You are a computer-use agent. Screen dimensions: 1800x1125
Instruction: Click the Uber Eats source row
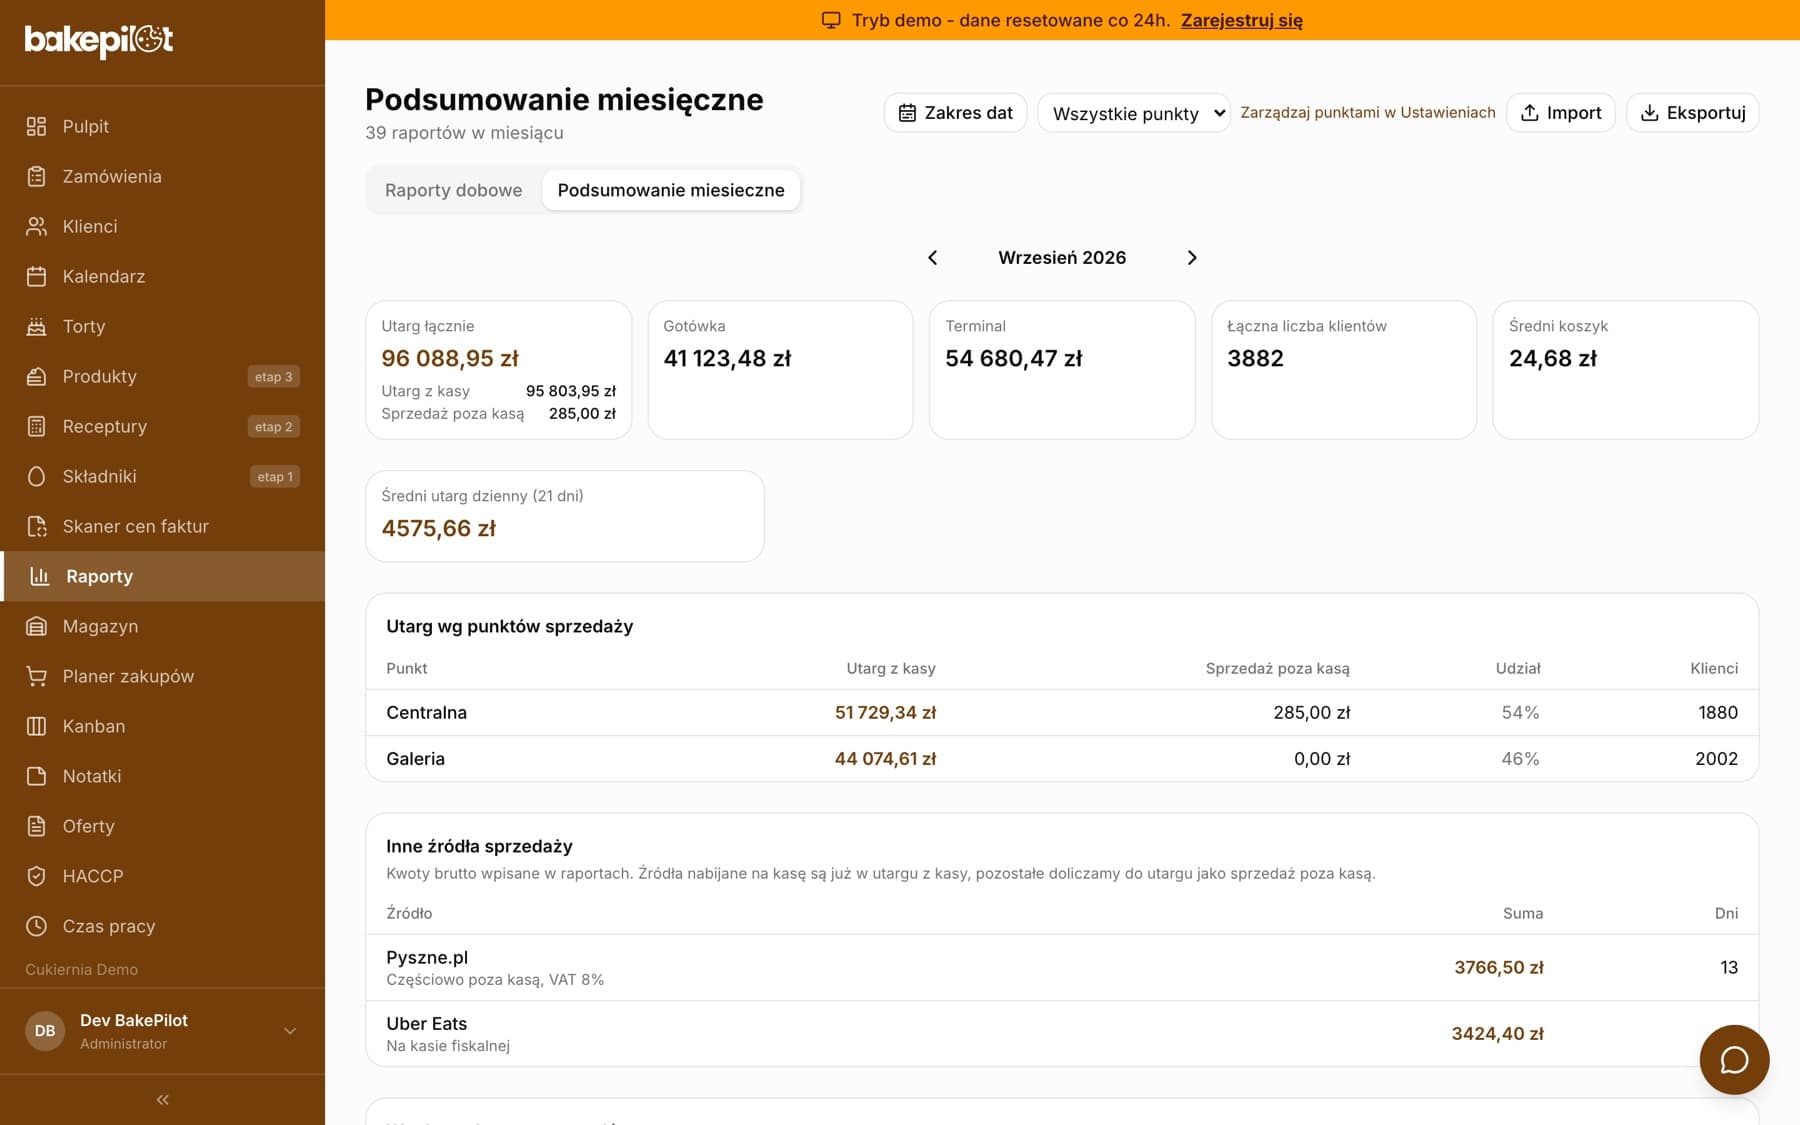point(1062,1034)
